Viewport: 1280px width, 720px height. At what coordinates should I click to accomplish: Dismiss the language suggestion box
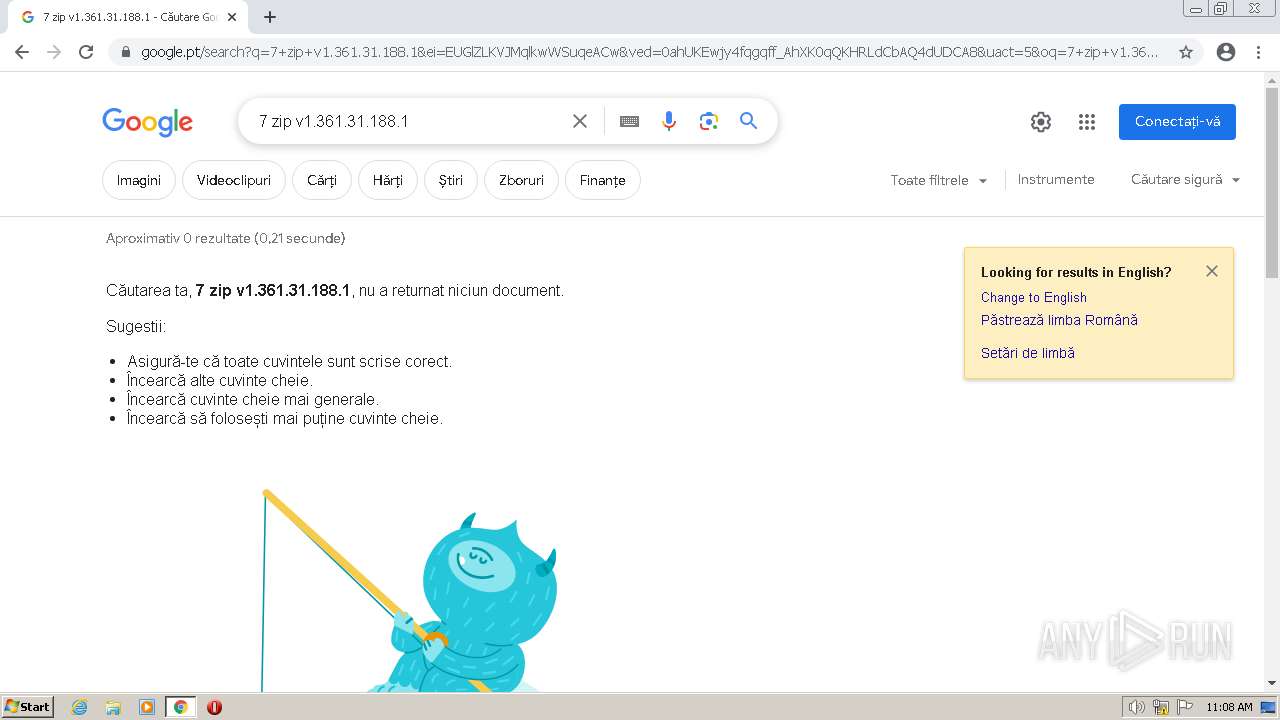click(x=1212, y=271)
